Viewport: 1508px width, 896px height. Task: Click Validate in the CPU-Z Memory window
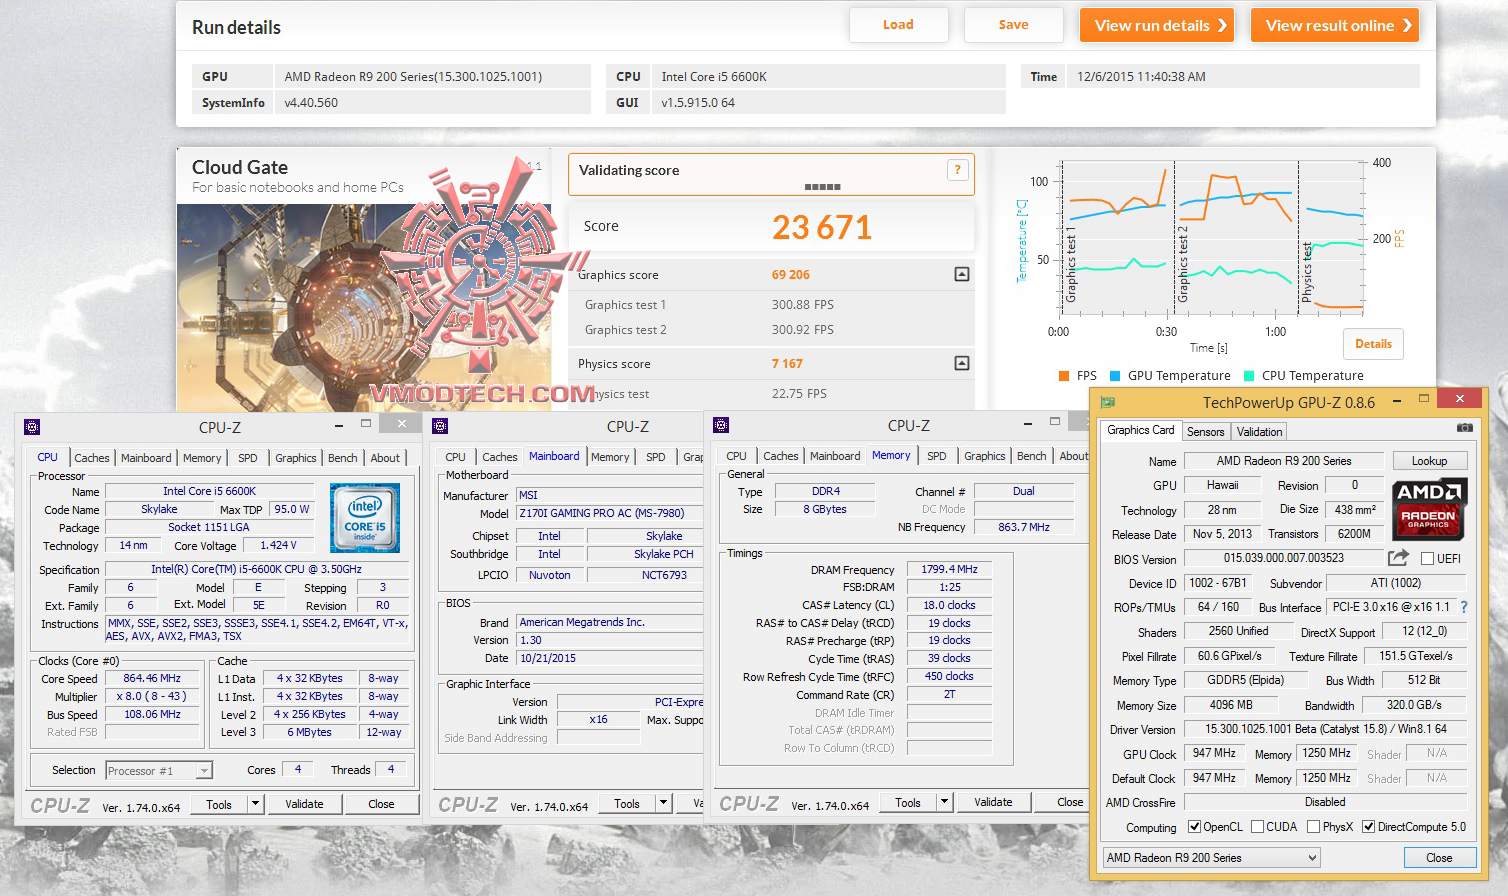click(x=993, y=802)
